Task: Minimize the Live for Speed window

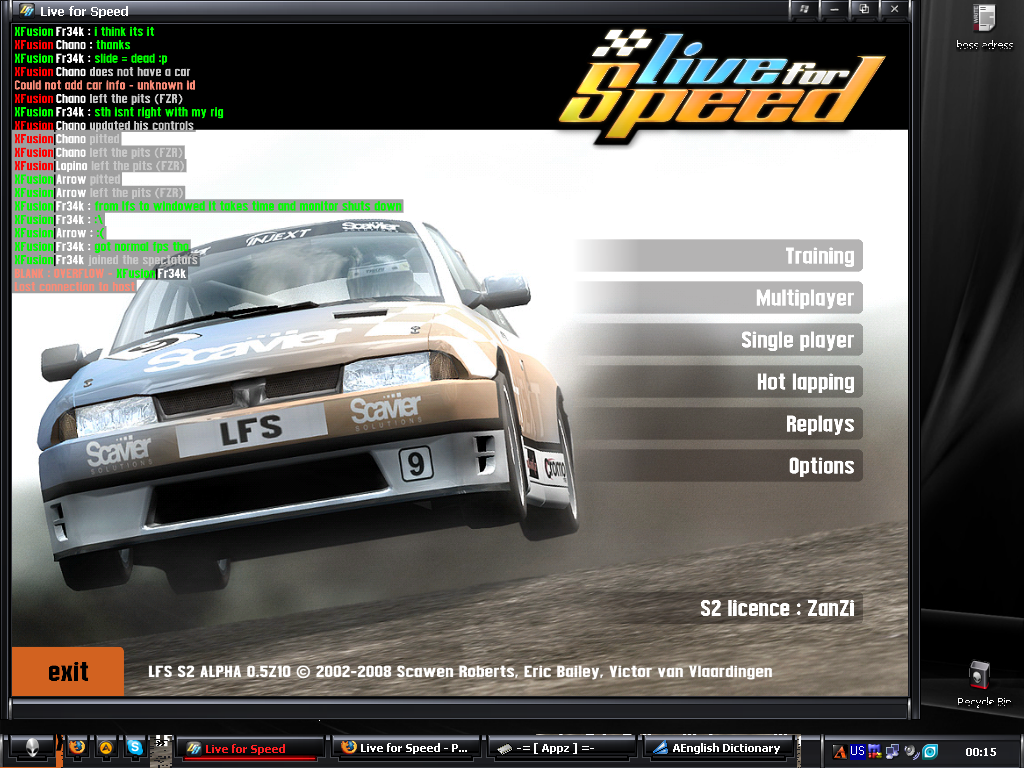Action: 834,9
